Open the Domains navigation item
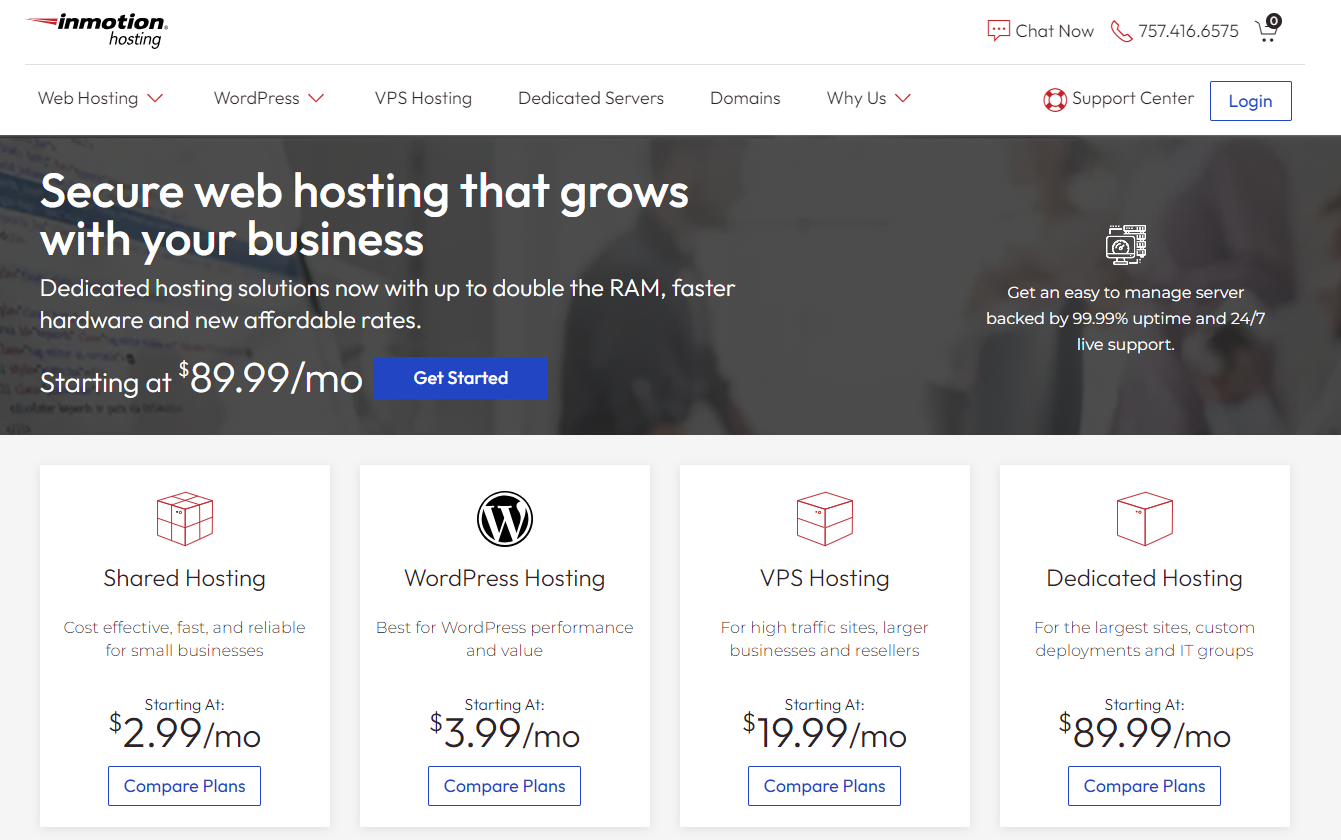Screen dimensions: 1341x840 tap(745, 98)
